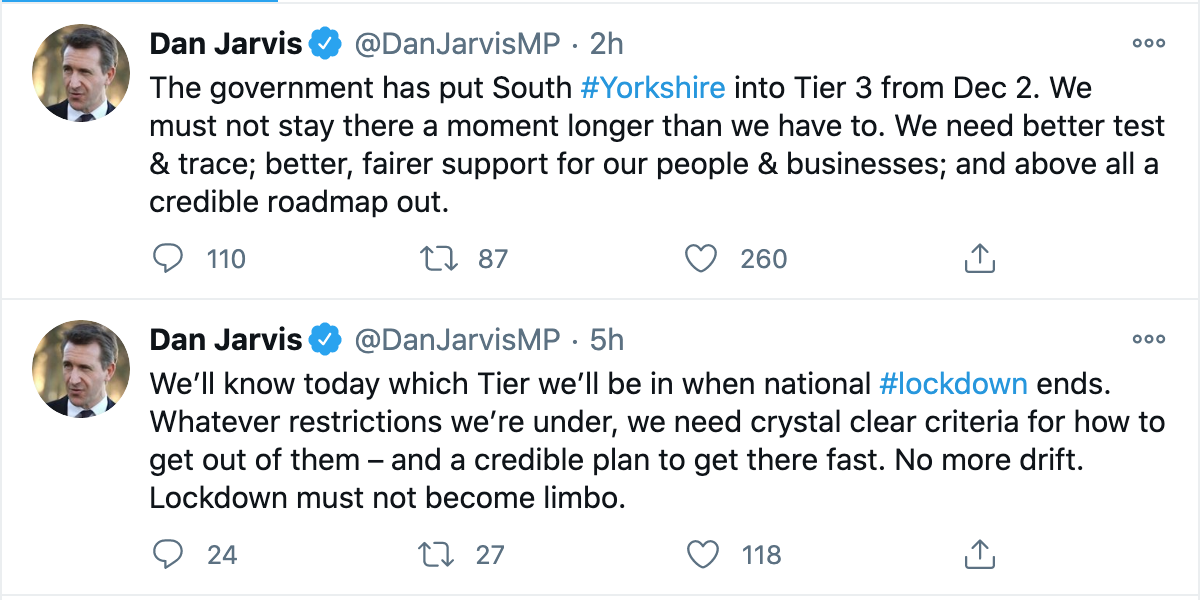Click the verified badge on the first tweet
This screenshot has height=600, width=1202.
324,44
